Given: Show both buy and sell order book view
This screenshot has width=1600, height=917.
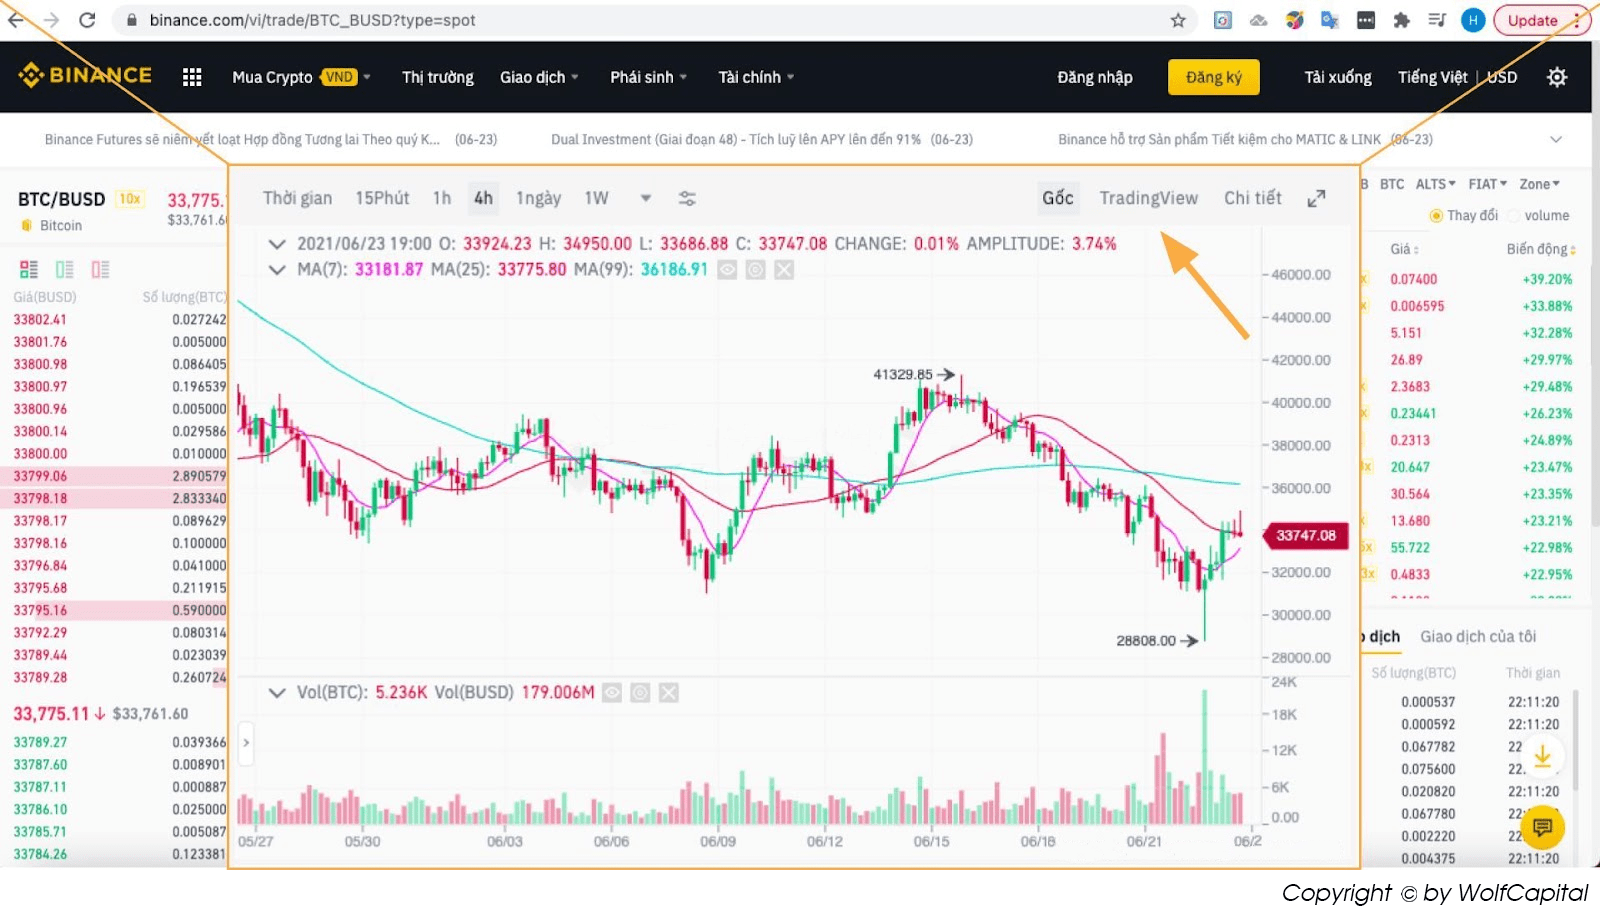Looking at the screenshot, I should 29,269.
